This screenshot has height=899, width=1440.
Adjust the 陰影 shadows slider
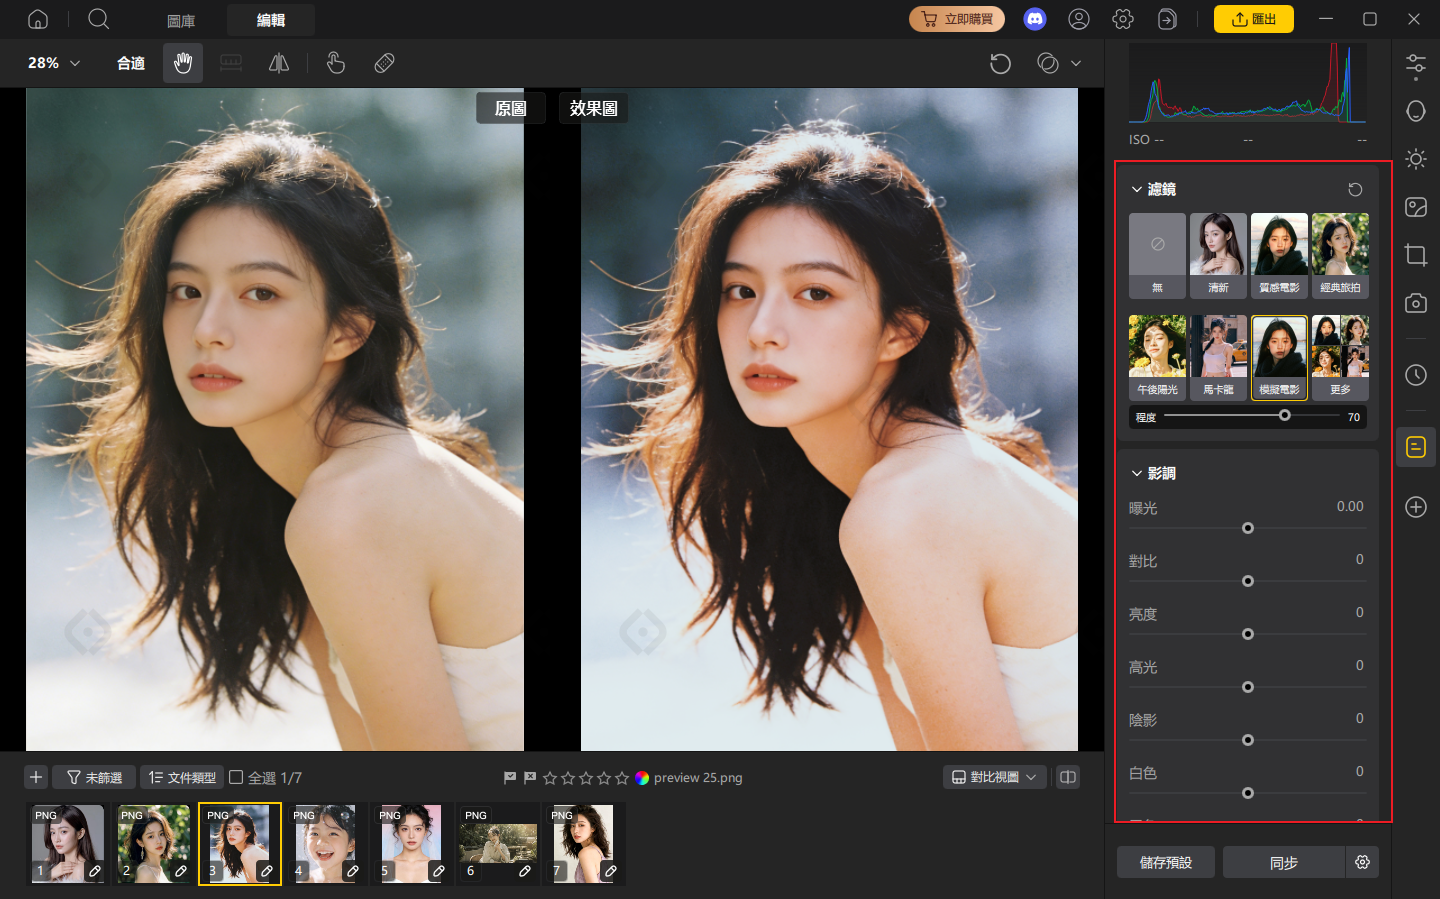click(x=1248, y=740)
